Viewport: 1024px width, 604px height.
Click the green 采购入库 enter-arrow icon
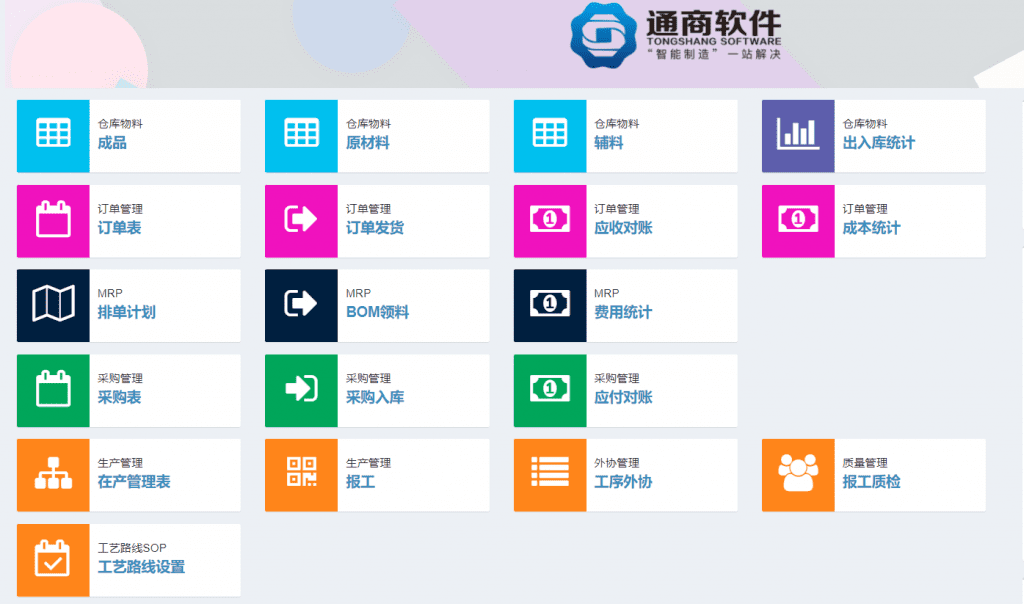coord(301,390)
